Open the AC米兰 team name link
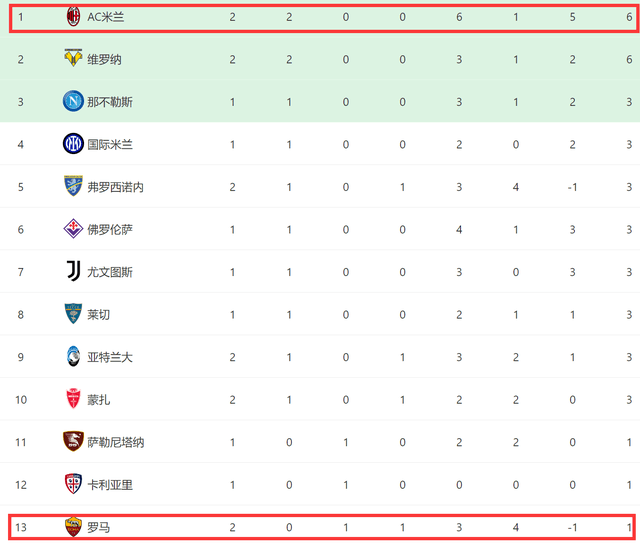The image size is (640, 545). coord(106,17)
